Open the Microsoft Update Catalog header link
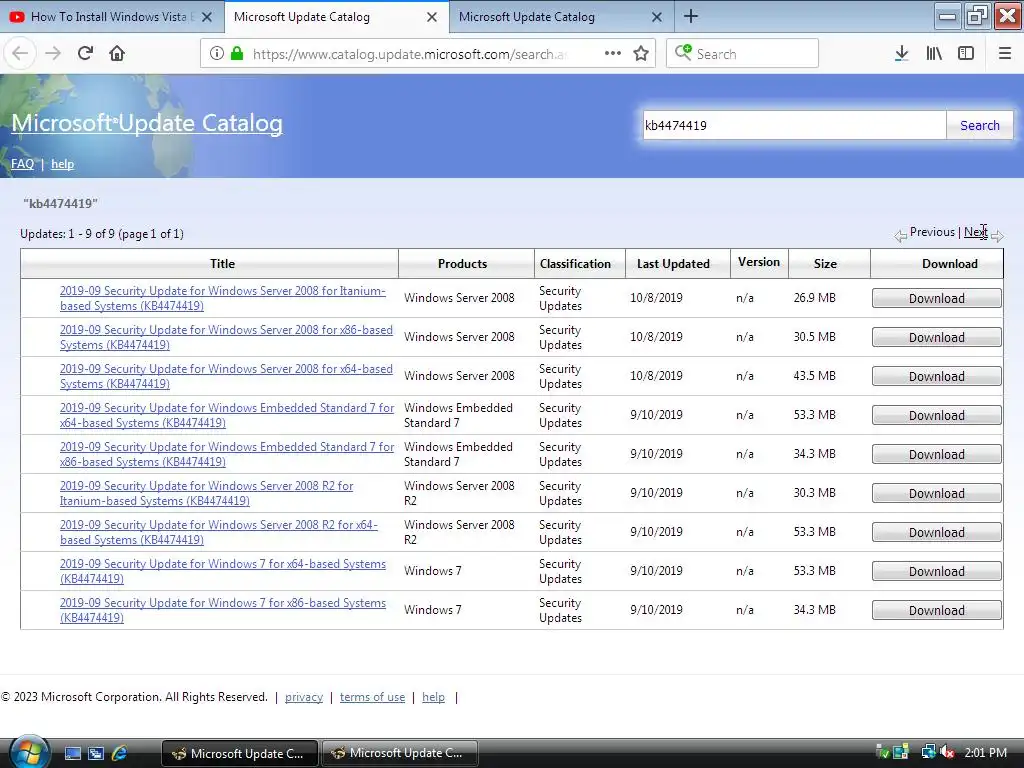1024x768 pixels. tap(147, 123)
